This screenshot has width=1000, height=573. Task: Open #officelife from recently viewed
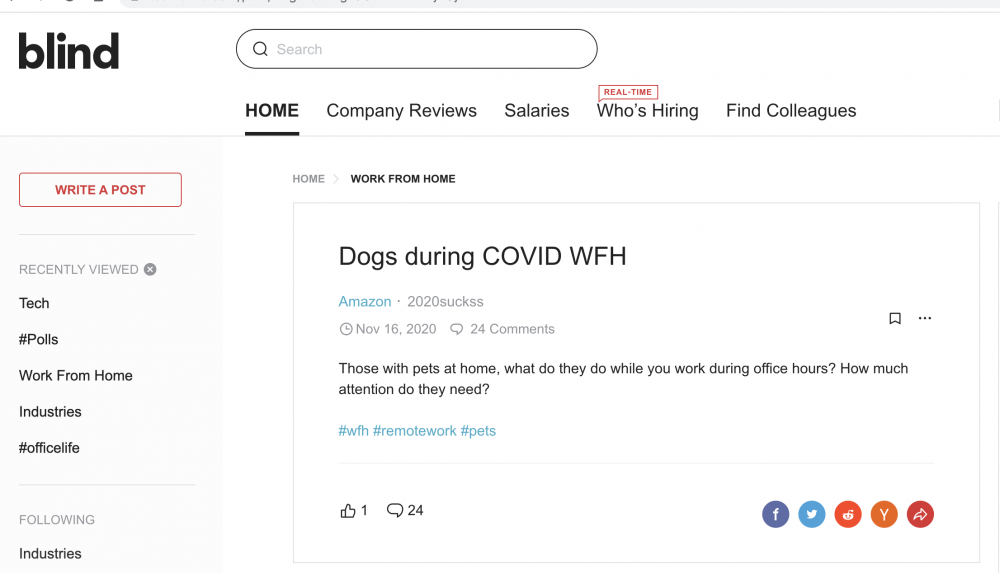[49, 448]
